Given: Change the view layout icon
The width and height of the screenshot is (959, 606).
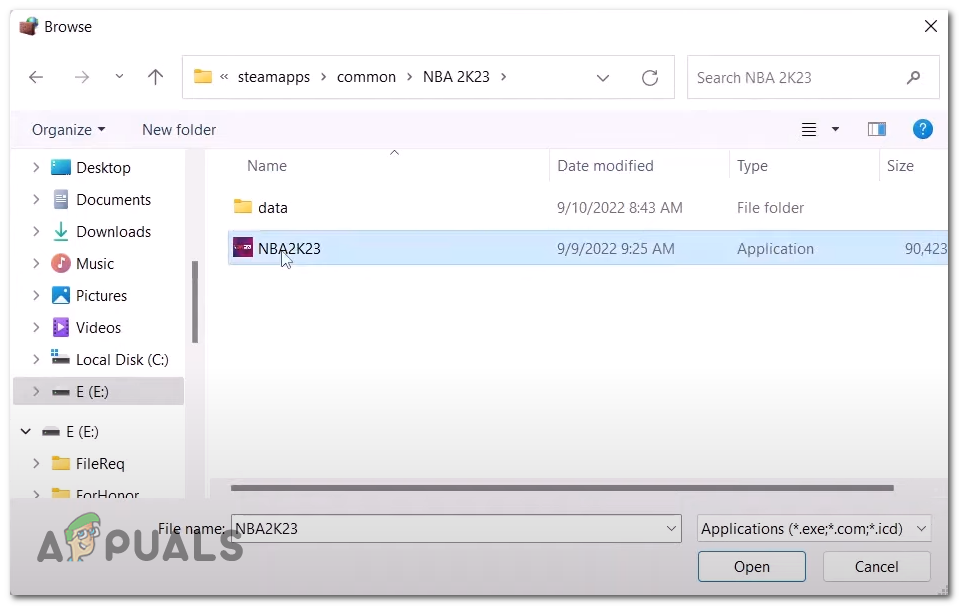Looking at the screenshot, I should coord(809,130).
